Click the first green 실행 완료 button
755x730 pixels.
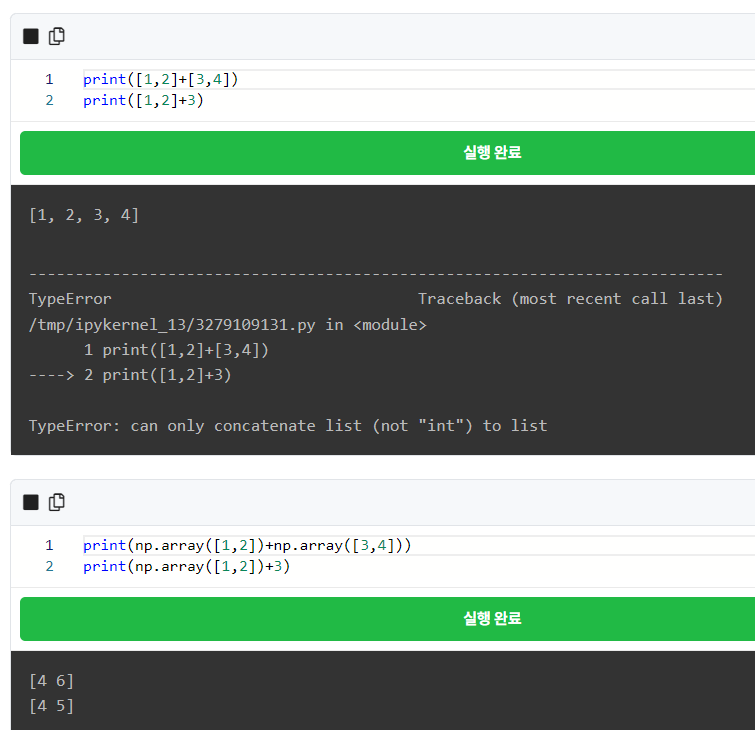click(x=388, y=153)
